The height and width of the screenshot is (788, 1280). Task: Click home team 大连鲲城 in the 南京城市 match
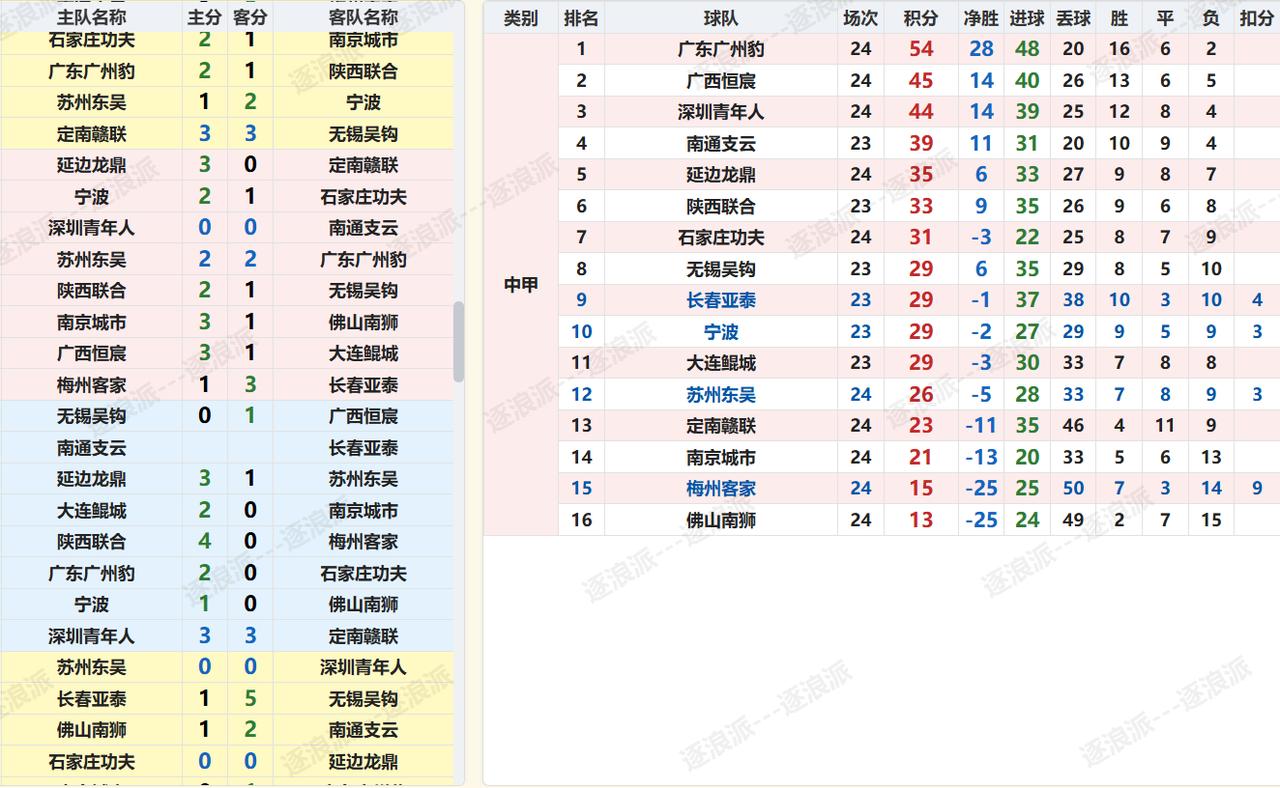point(91,511)
